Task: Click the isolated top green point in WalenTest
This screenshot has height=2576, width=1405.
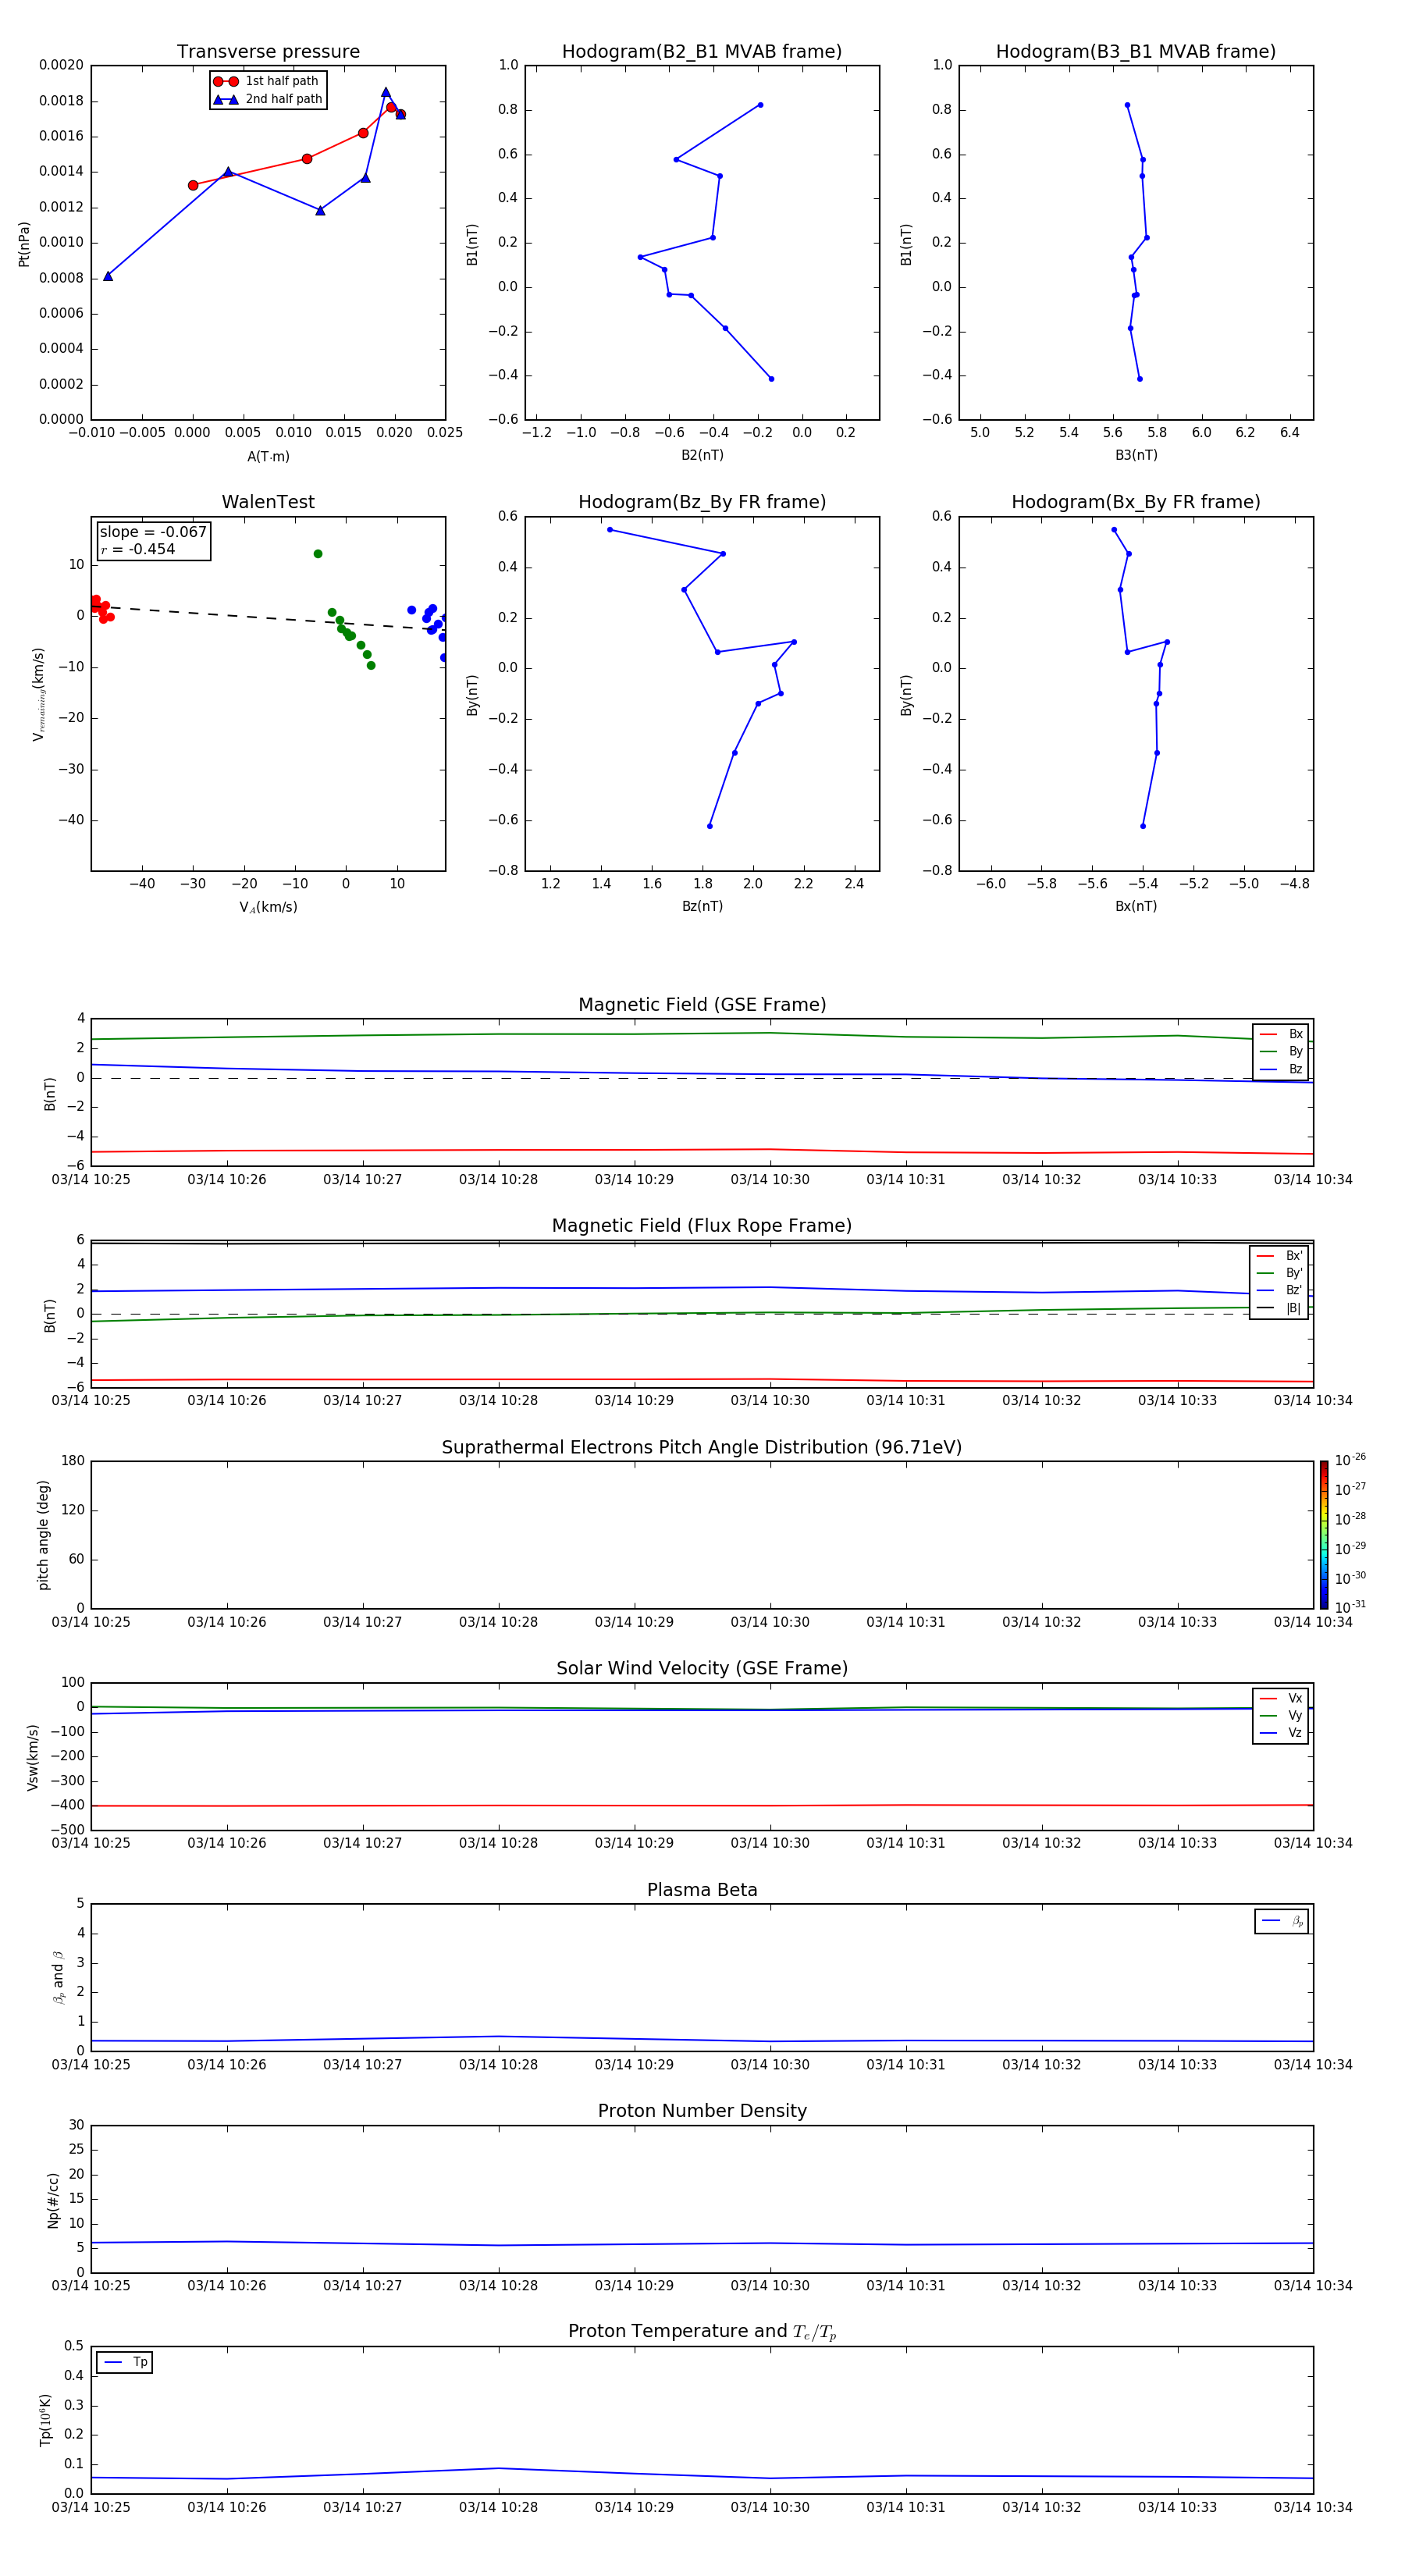Action: click(x=318, y=554)
